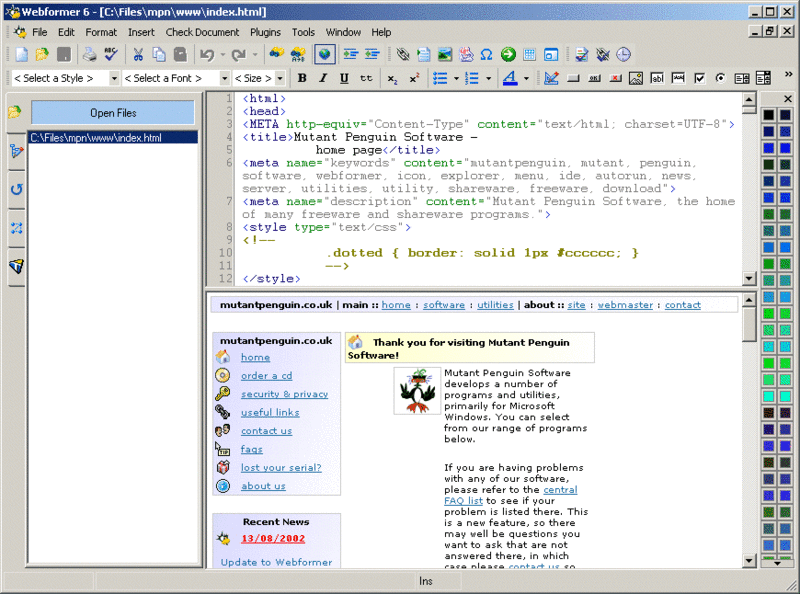Toggle italic formatting
The image size is (800, 594).
click(323, 78)
